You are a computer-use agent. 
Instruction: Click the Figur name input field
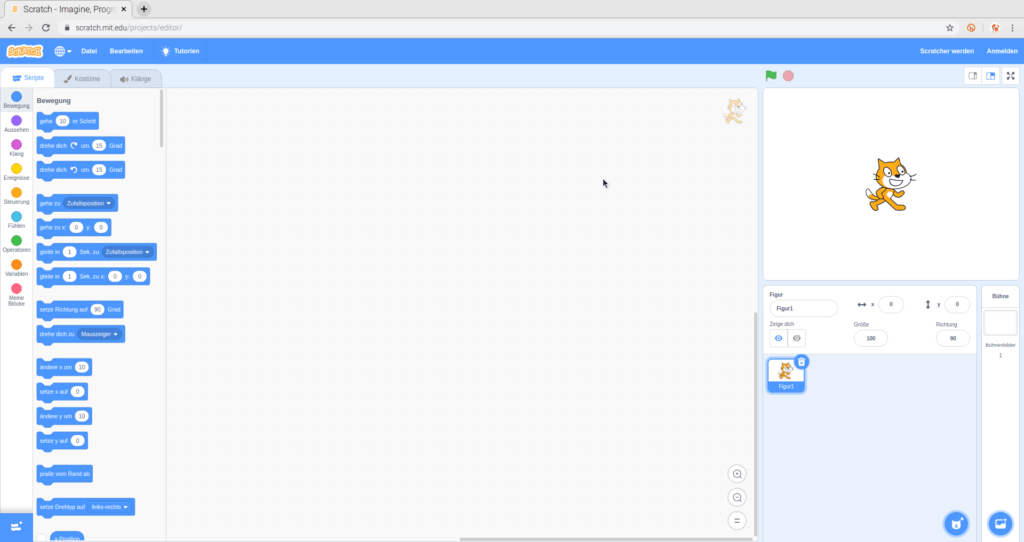[803, 308]
